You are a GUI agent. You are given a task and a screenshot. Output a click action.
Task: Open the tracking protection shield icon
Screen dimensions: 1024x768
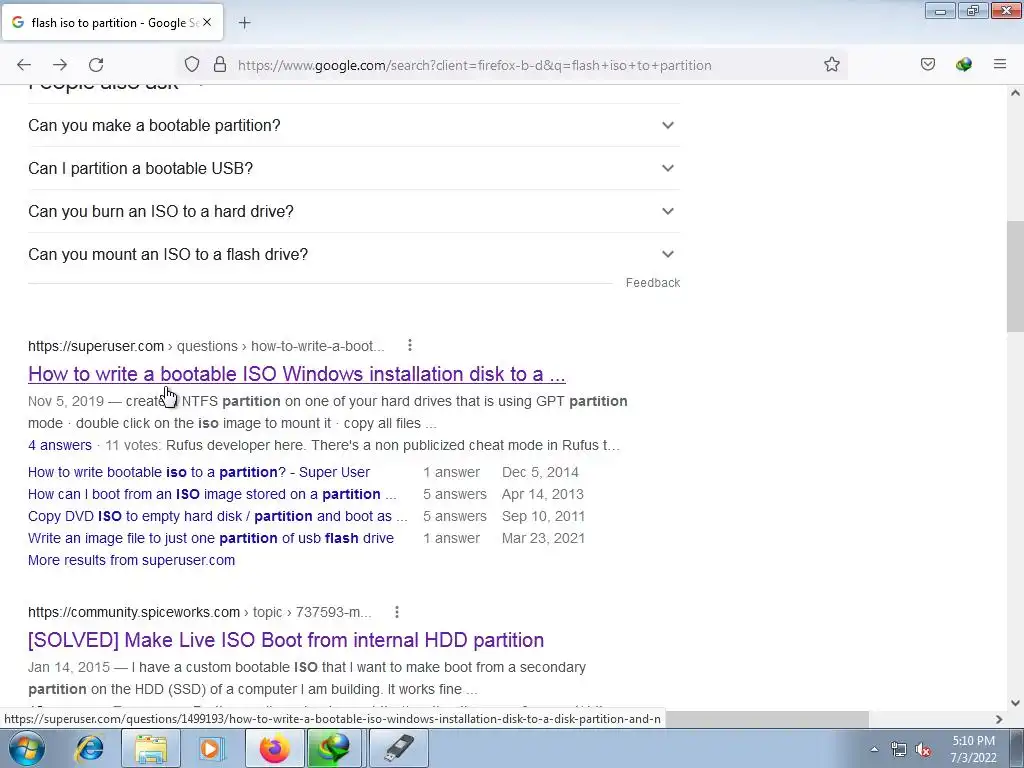[x=191, y=65]
